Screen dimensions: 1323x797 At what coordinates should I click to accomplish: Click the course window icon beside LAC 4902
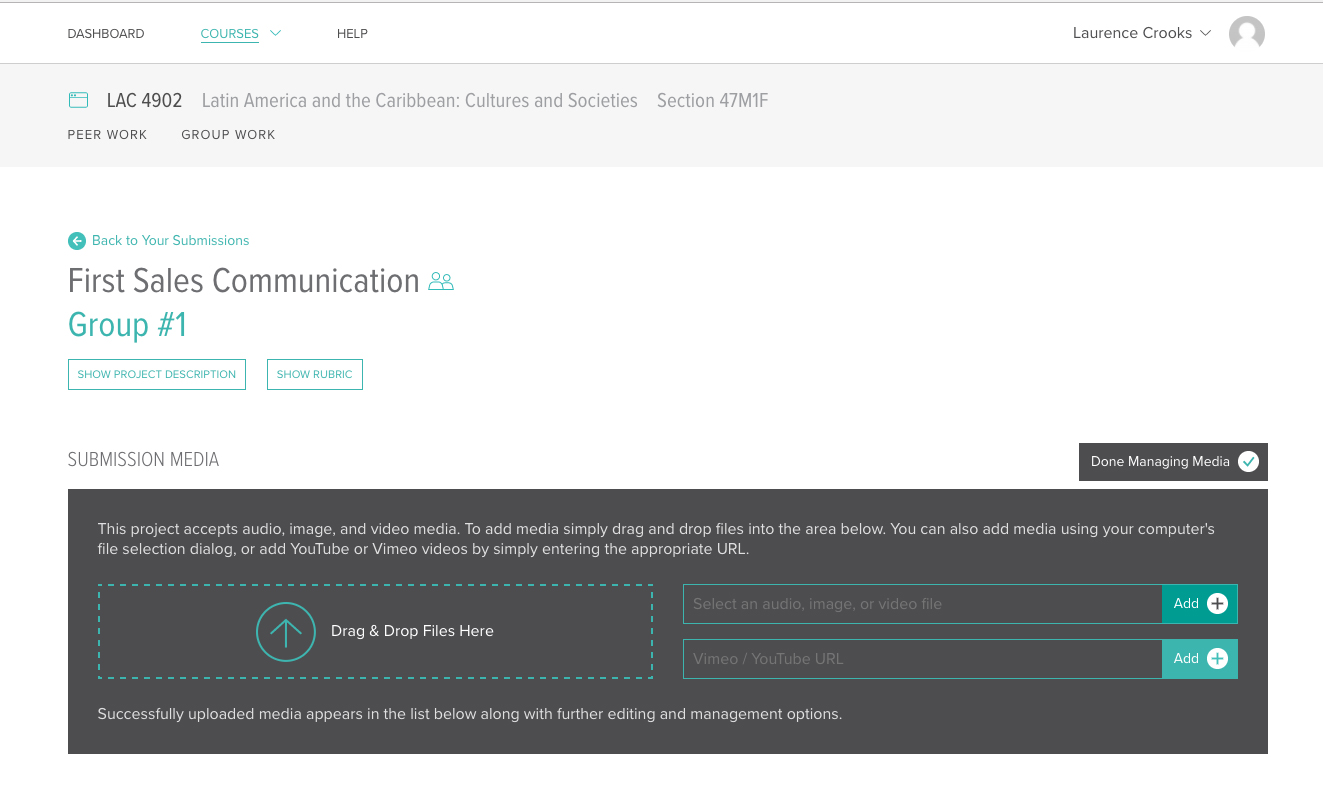click(78, 100)
